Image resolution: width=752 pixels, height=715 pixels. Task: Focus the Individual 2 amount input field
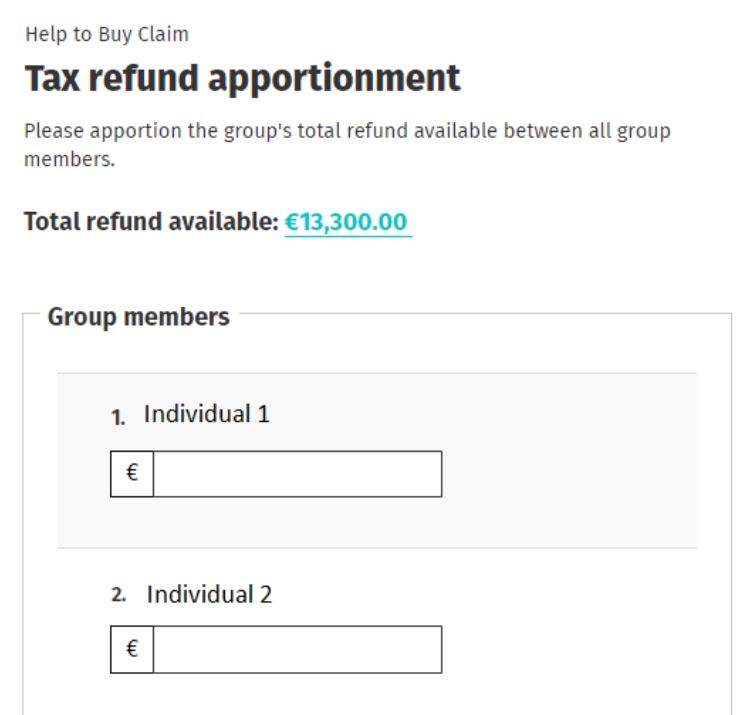click(297, 649)
